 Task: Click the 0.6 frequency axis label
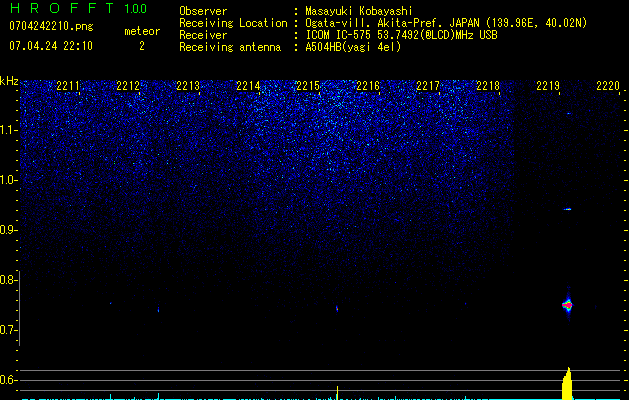pyautogui.click(x=8, y=380)
